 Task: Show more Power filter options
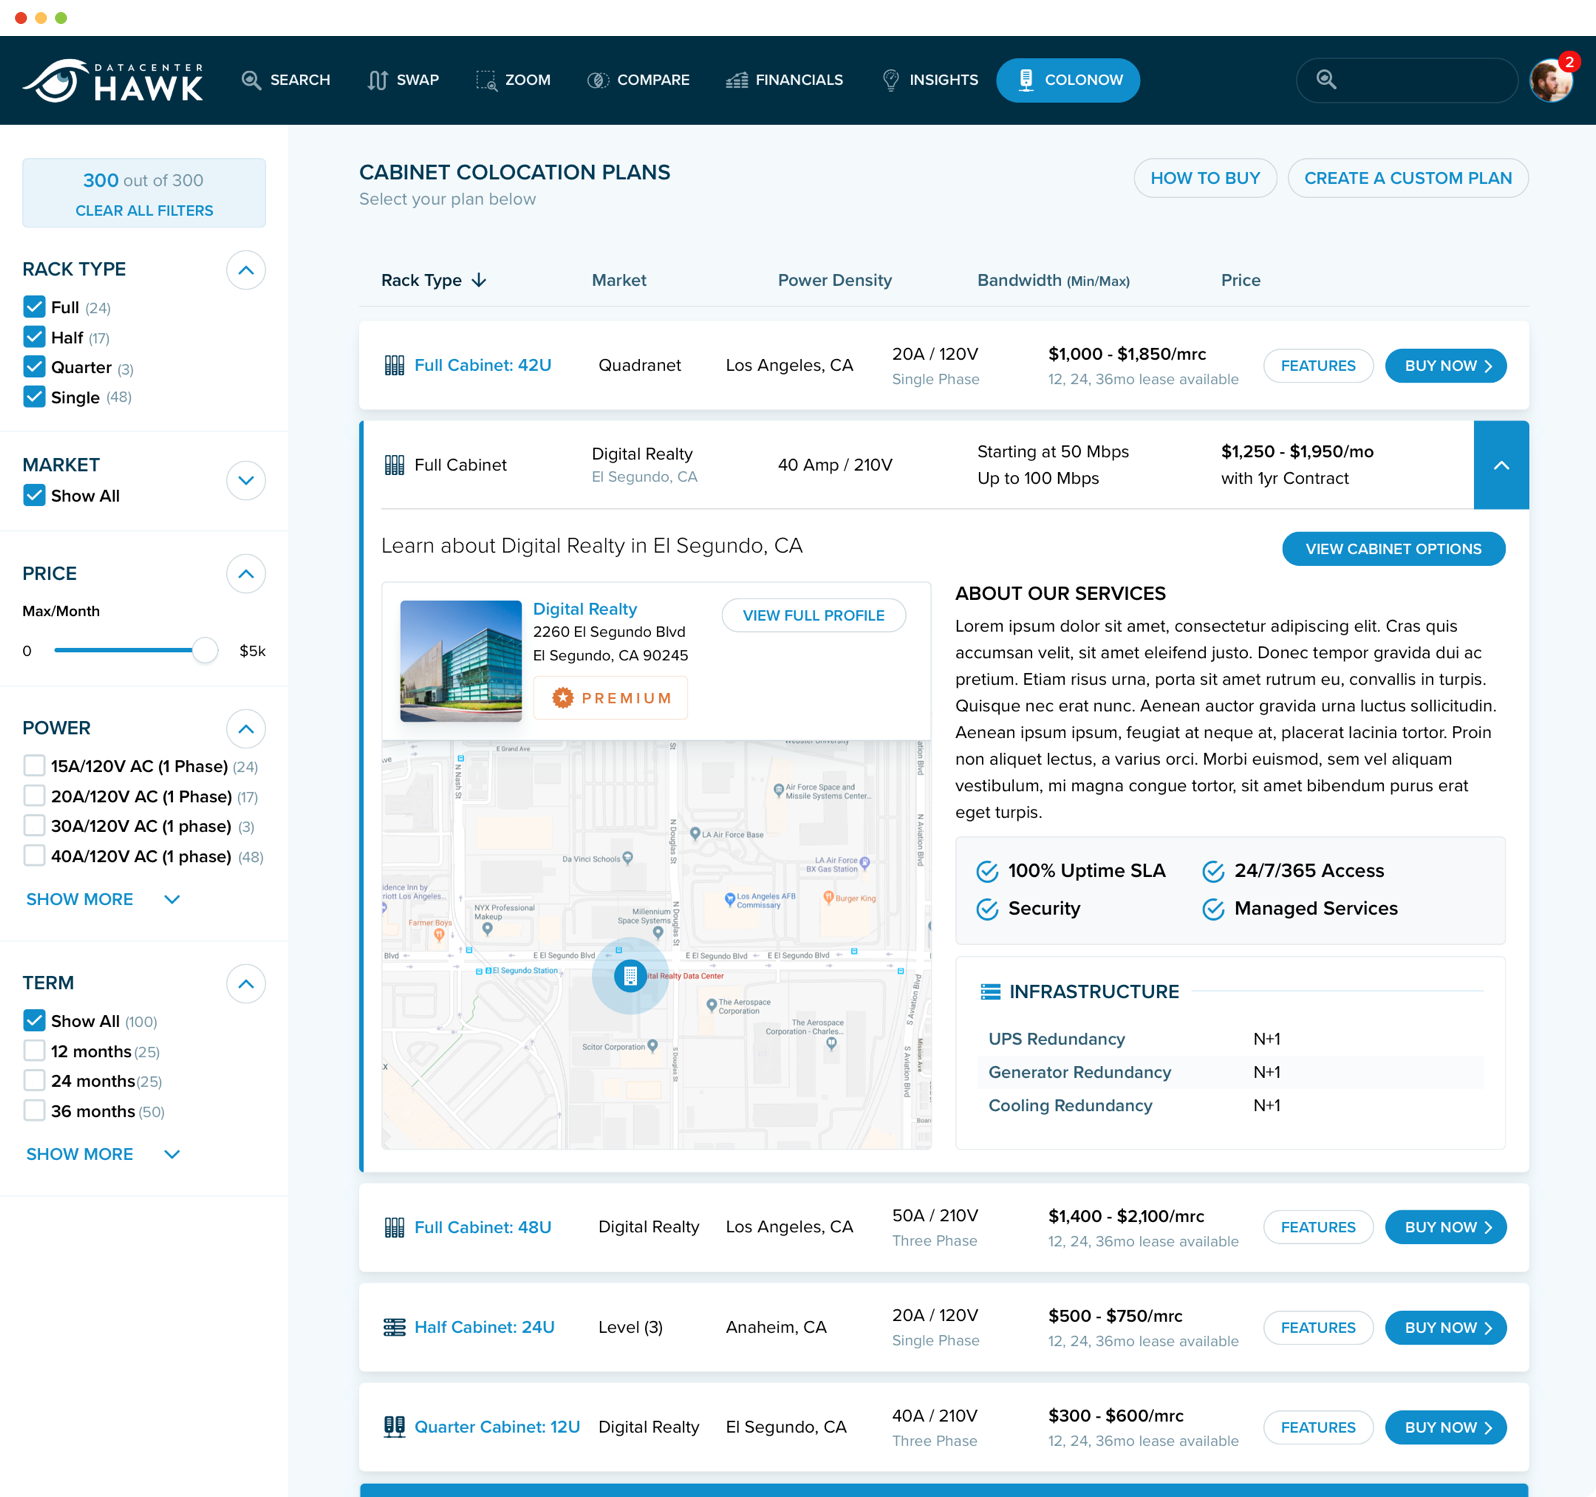(x=103, y=899)
